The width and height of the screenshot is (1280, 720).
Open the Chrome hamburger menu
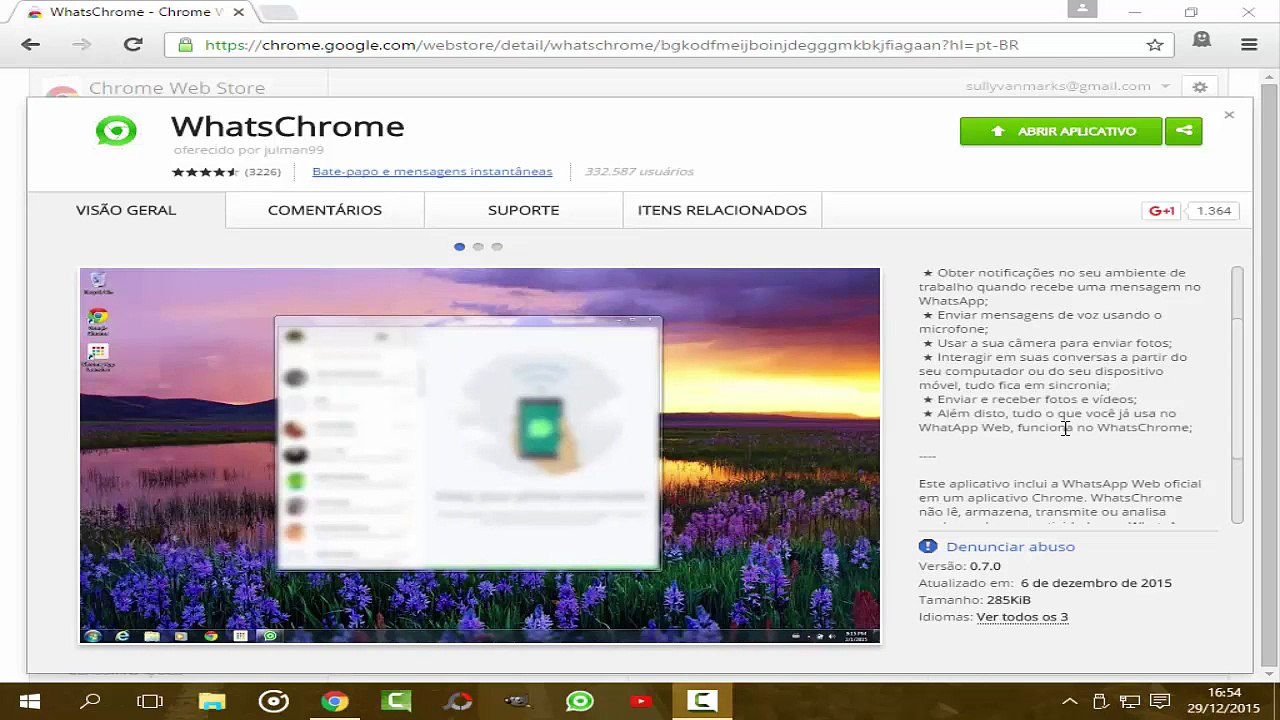pos(1249,44)
